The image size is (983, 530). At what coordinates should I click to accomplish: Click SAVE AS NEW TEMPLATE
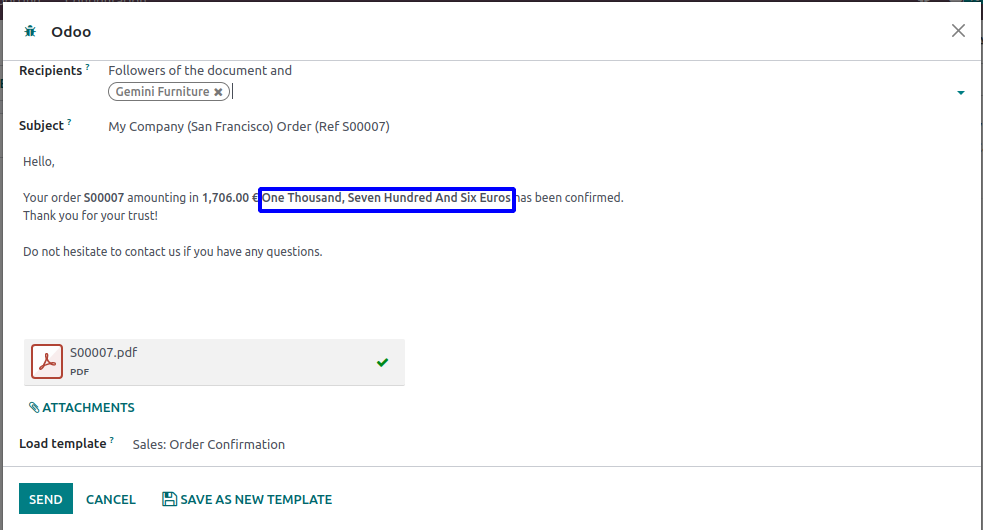pos(256,499)
